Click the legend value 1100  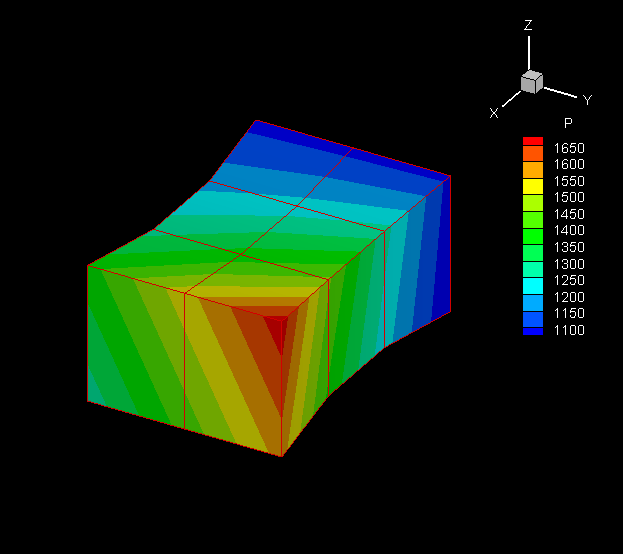tap(569, 330)
